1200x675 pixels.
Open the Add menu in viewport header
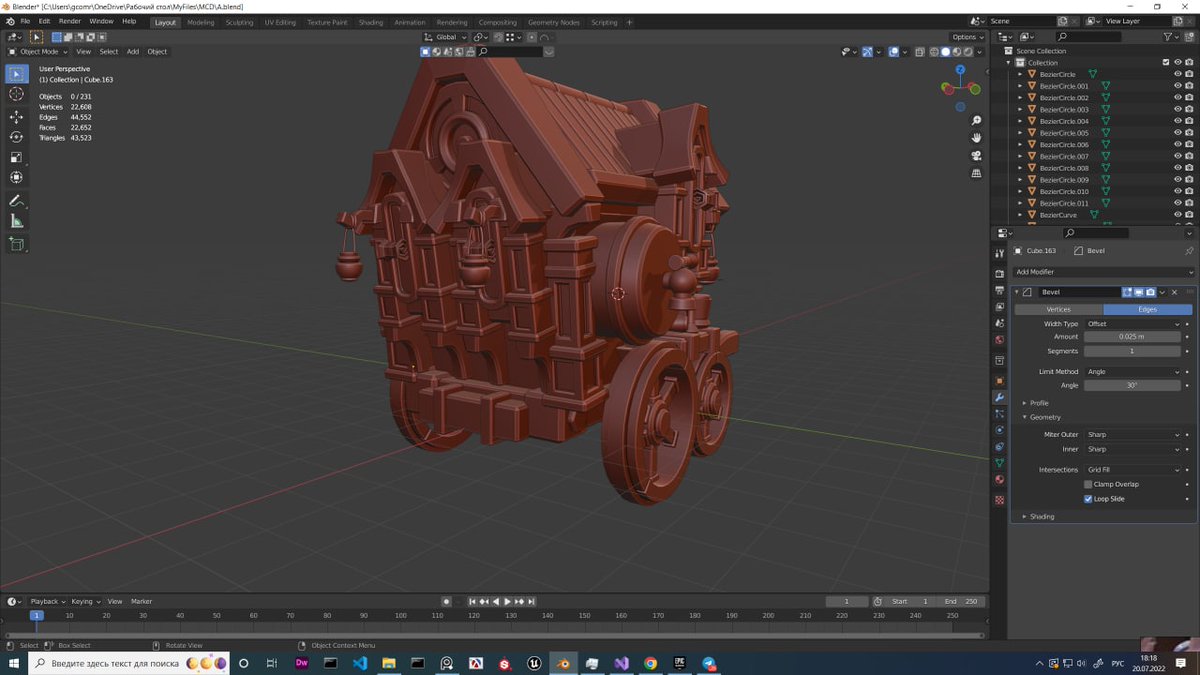point(132,52)
